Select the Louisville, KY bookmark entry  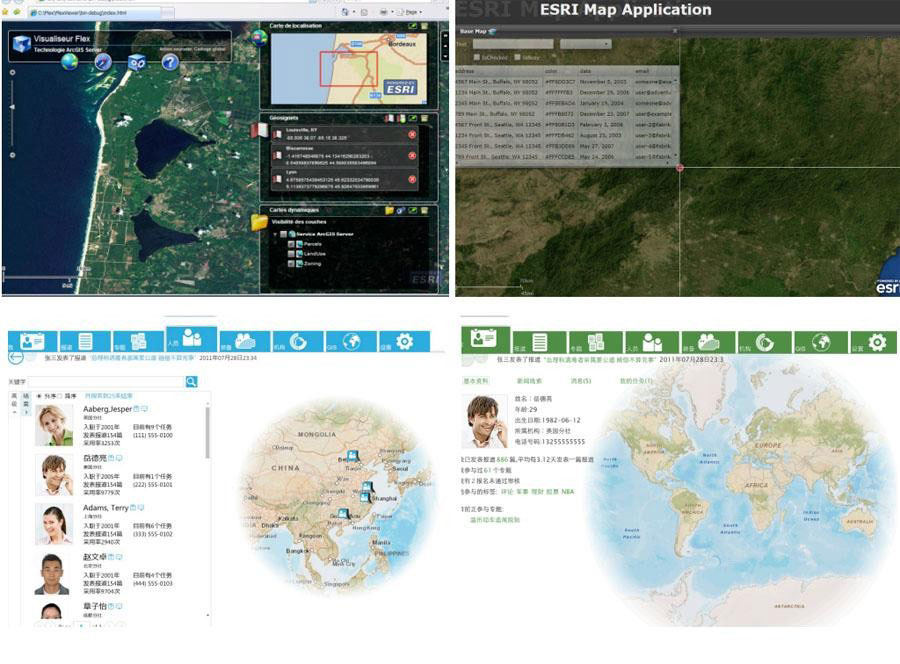[x=344, y=134]
